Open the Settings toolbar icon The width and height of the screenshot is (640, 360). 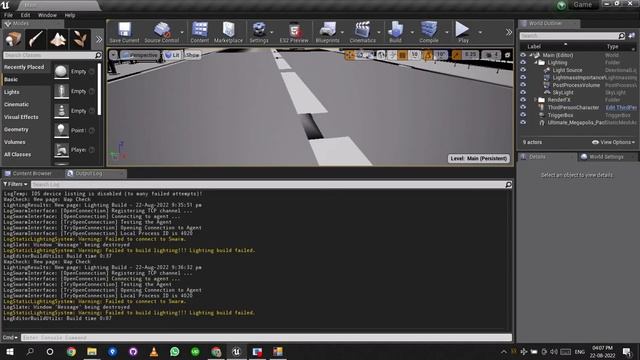pyautogui.click(x=259, y=32)
